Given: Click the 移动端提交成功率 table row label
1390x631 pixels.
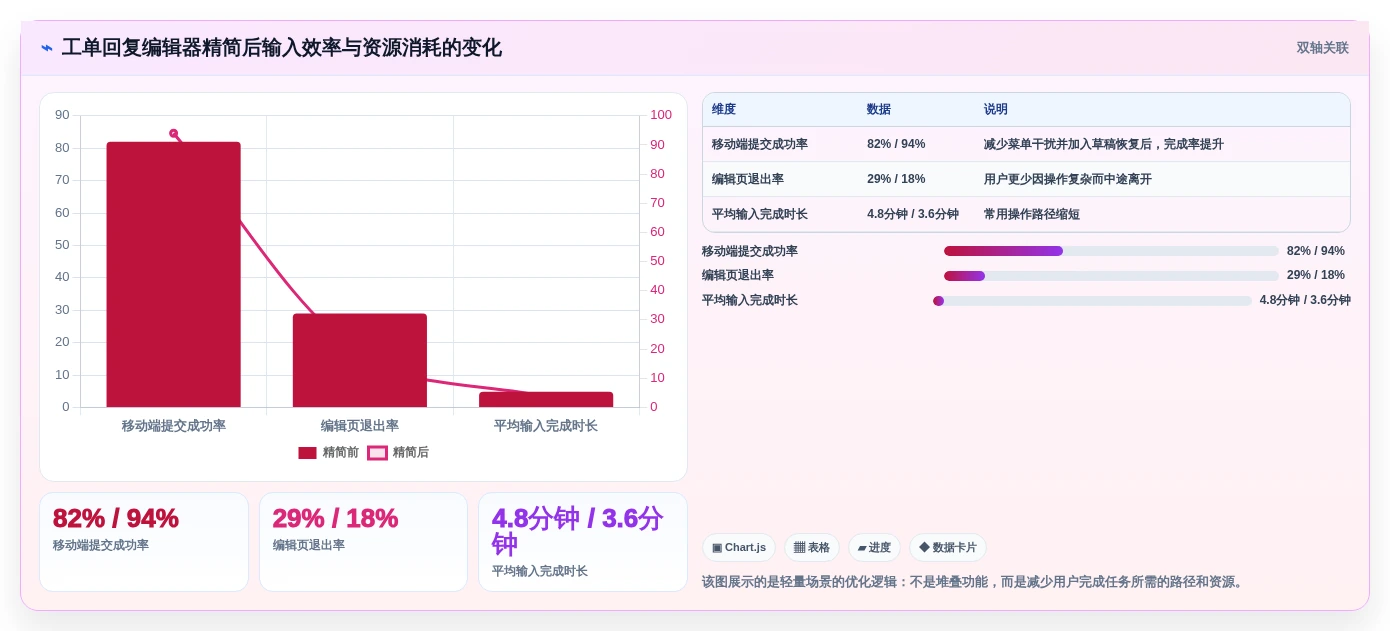Looking at the screenshot, I should pos(760,144).
